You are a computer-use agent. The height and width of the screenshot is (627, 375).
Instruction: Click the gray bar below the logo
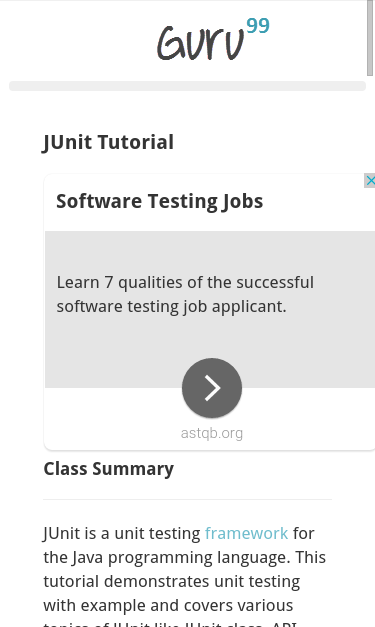(188, 86)
